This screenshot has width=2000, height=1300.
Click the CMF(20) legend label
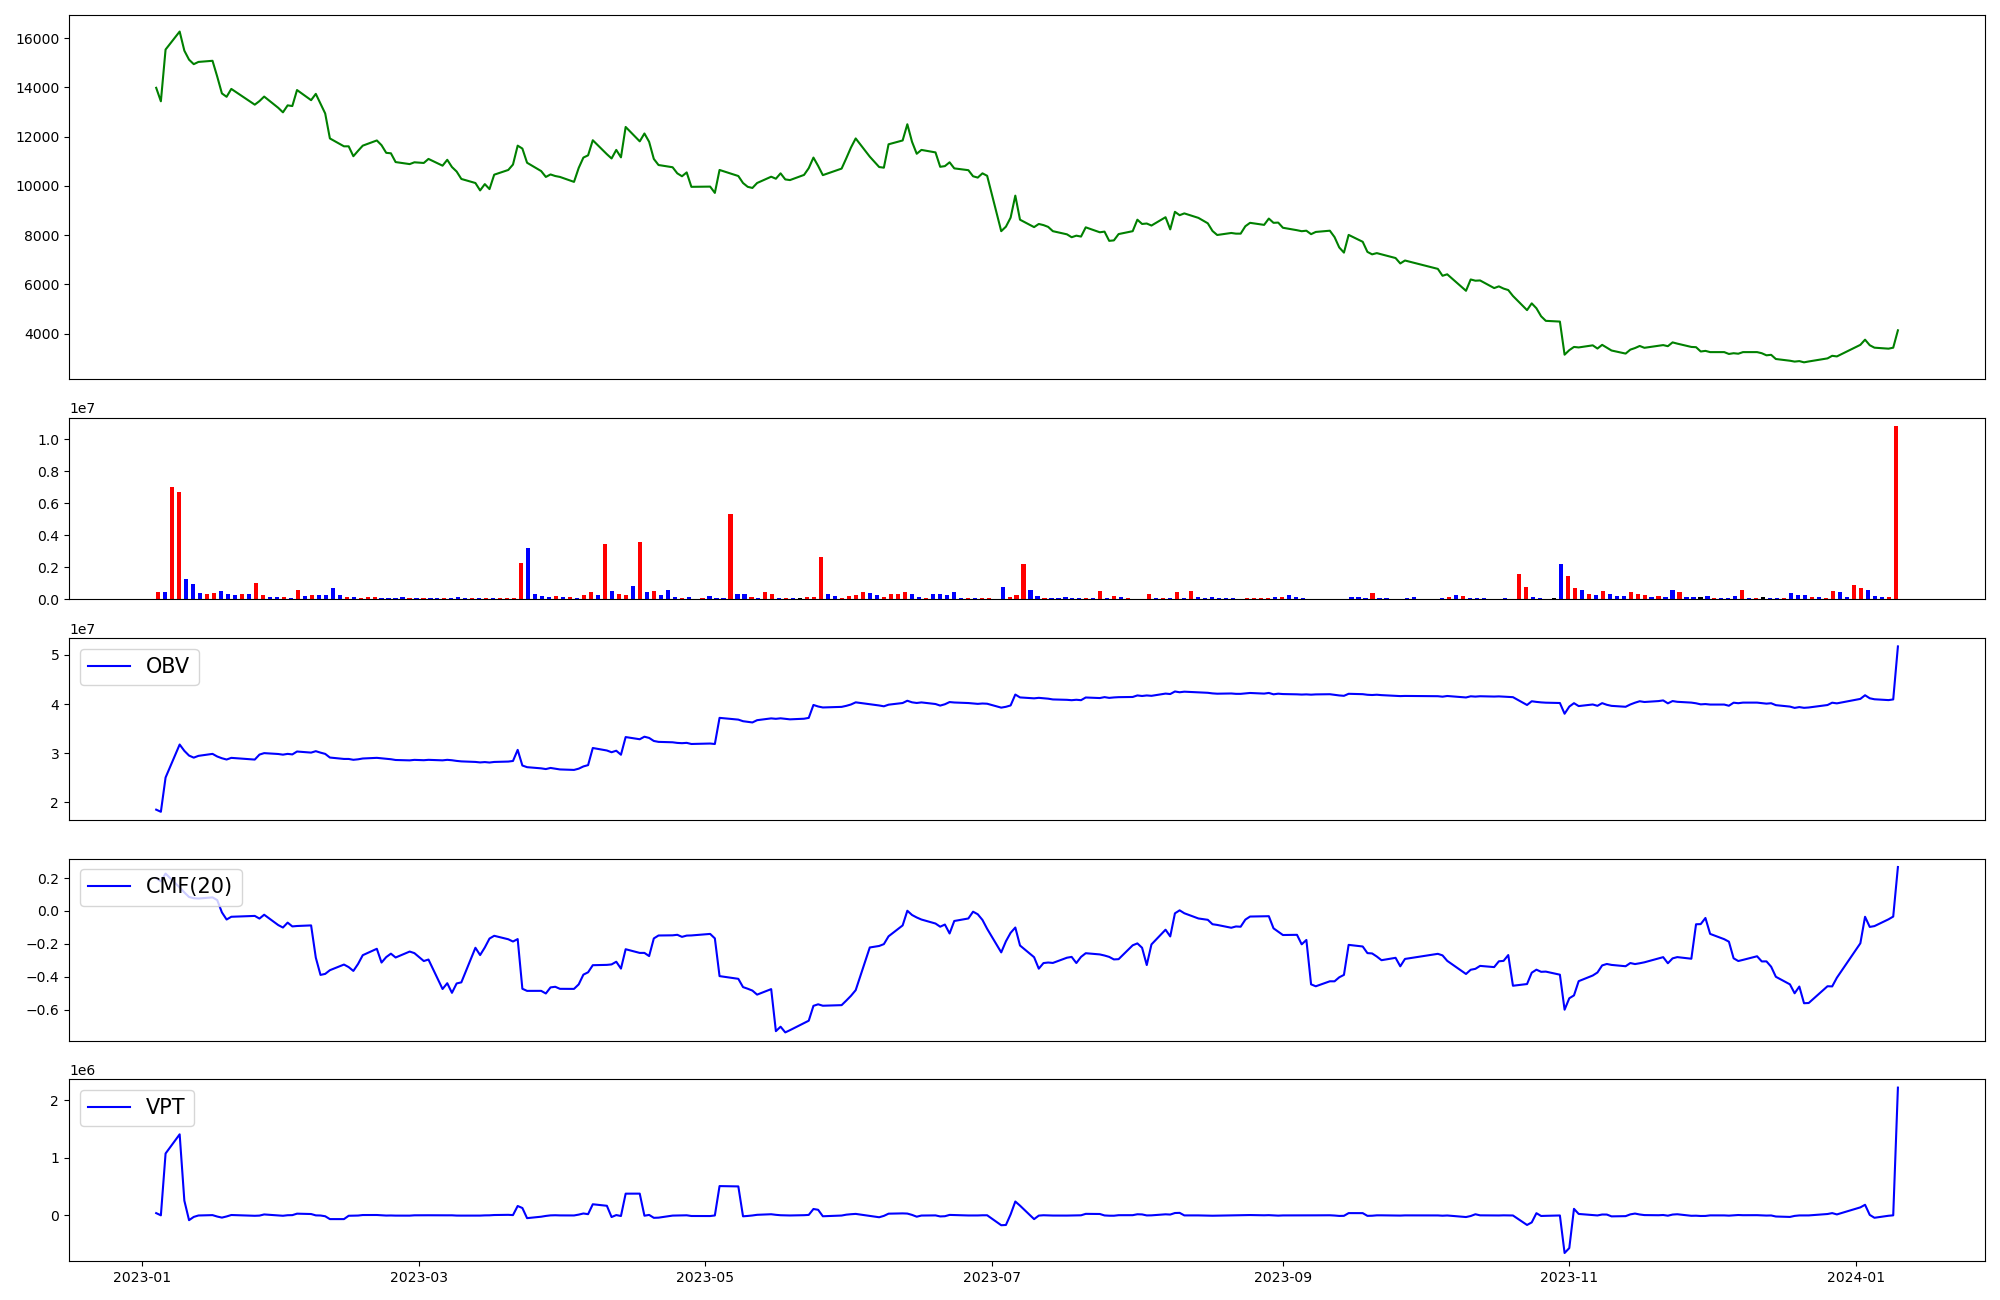[188, 886]
